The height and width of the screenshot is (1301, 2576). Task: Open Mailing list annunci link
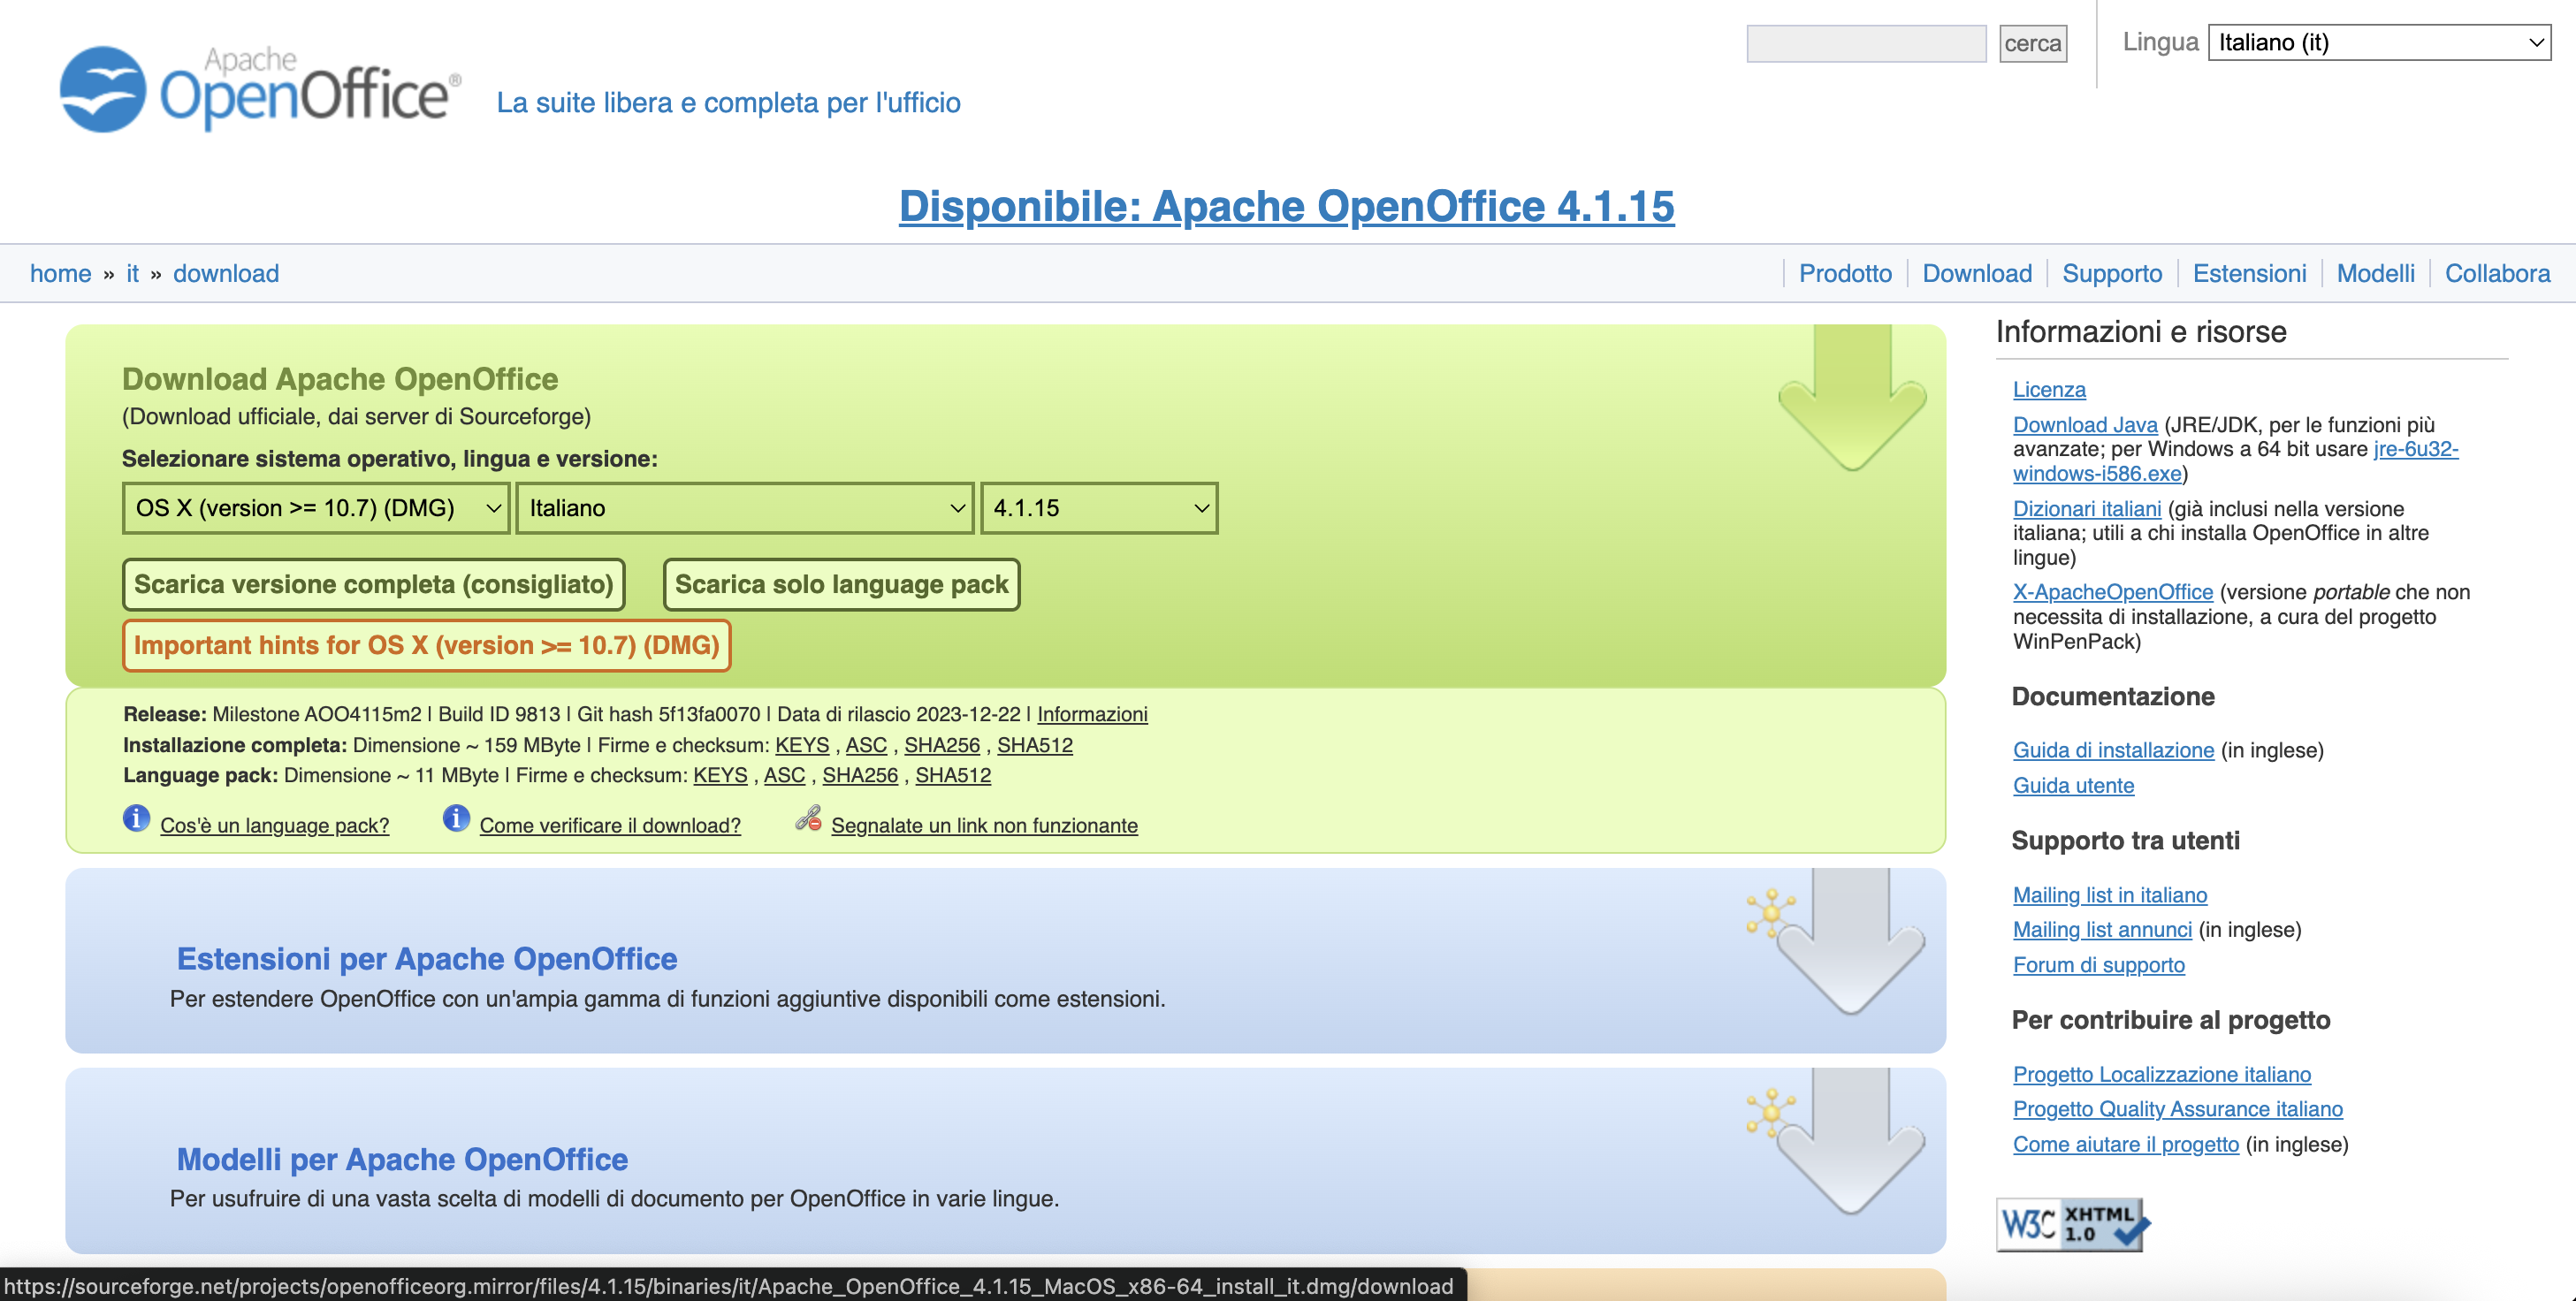pyautogui.click(x=2102, y=929)
